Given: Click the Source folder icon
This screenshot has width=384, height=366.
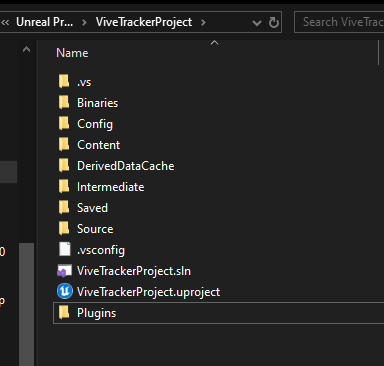Looking at the screenshot, I should click(x=64, y=228).
